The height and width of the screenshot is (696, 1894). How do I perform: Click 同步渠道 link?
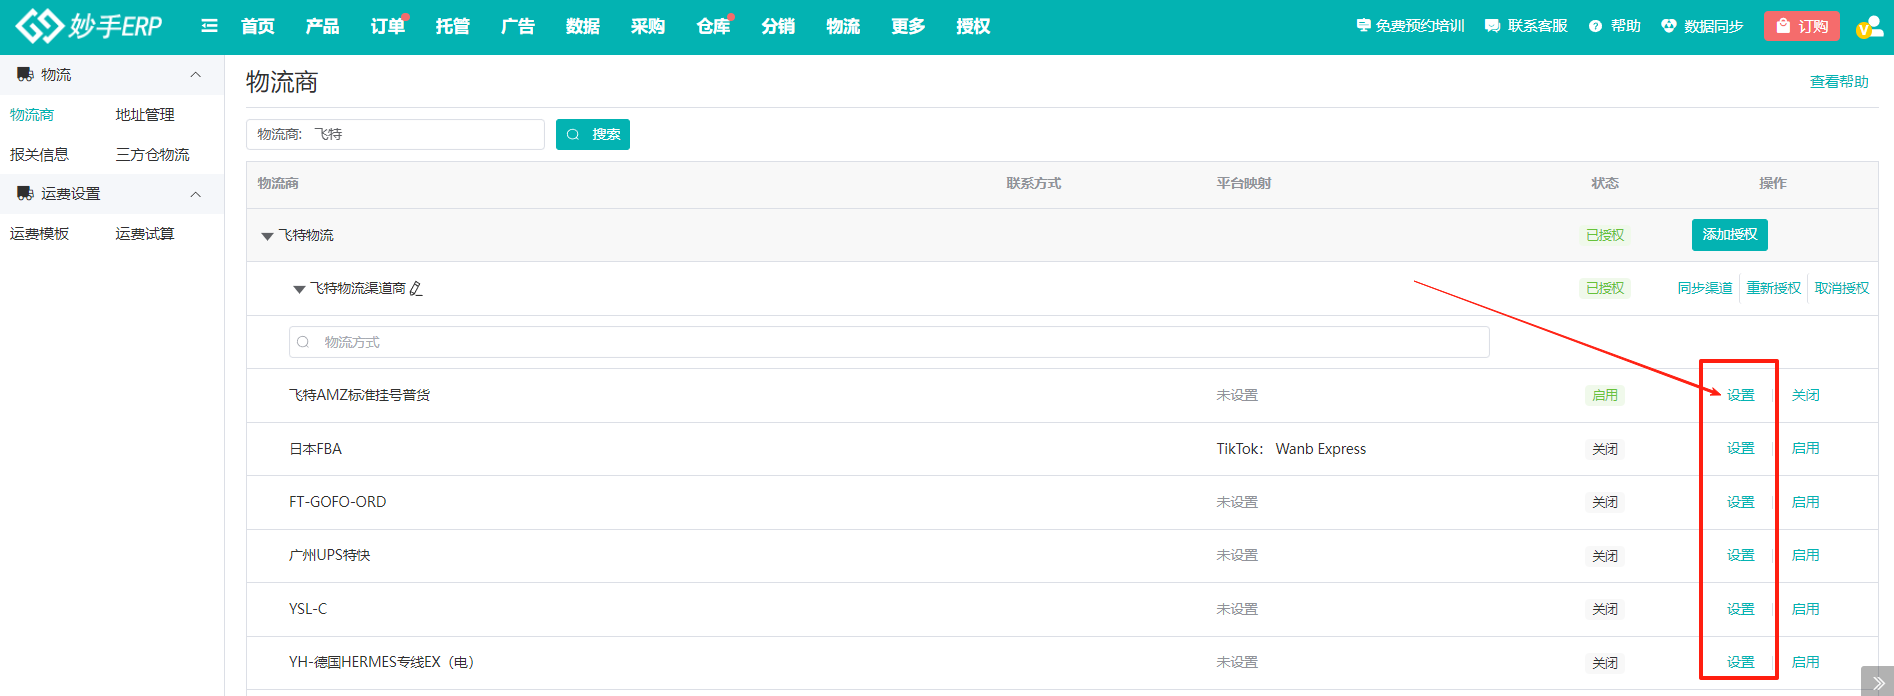pos(1705,288)
